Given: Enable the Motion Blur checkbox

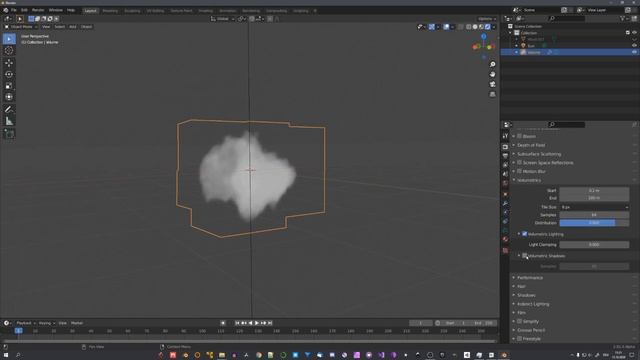Looking at the screenshot, I should pyautogui.click(x=520, y=171).
